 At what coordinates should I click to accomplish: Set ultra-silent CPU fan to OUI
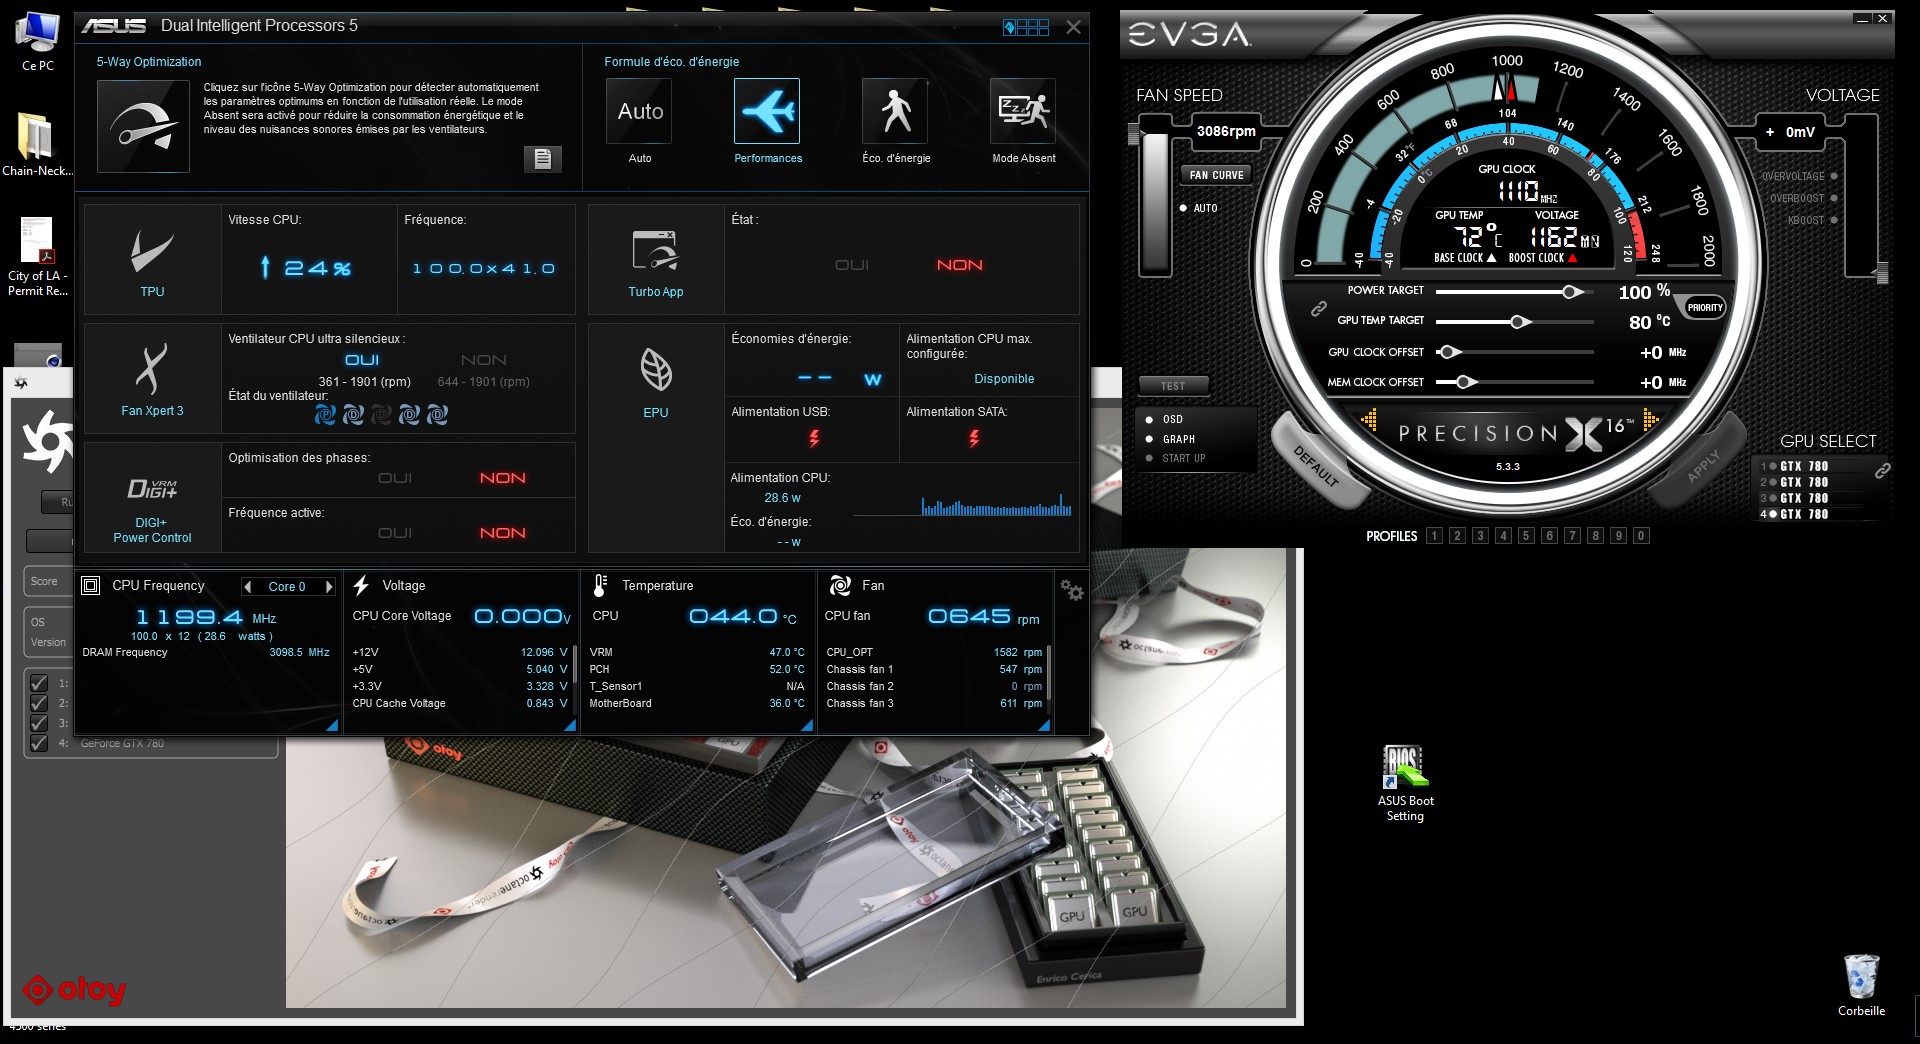(x=362, y=360)
